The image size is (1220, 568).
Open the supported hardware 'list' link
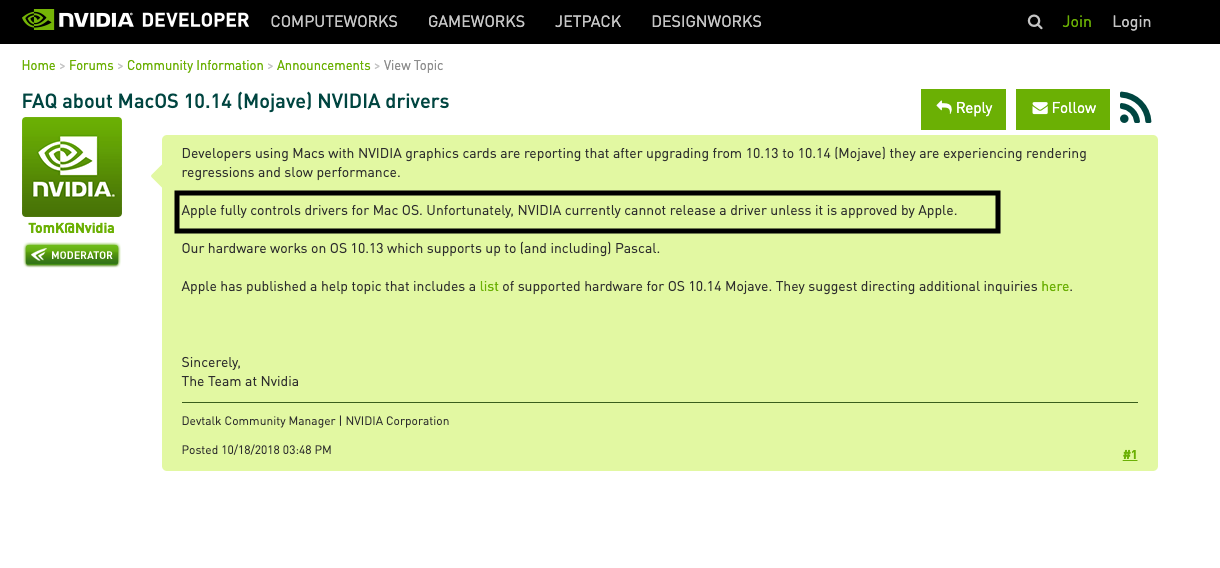point(489,286)
